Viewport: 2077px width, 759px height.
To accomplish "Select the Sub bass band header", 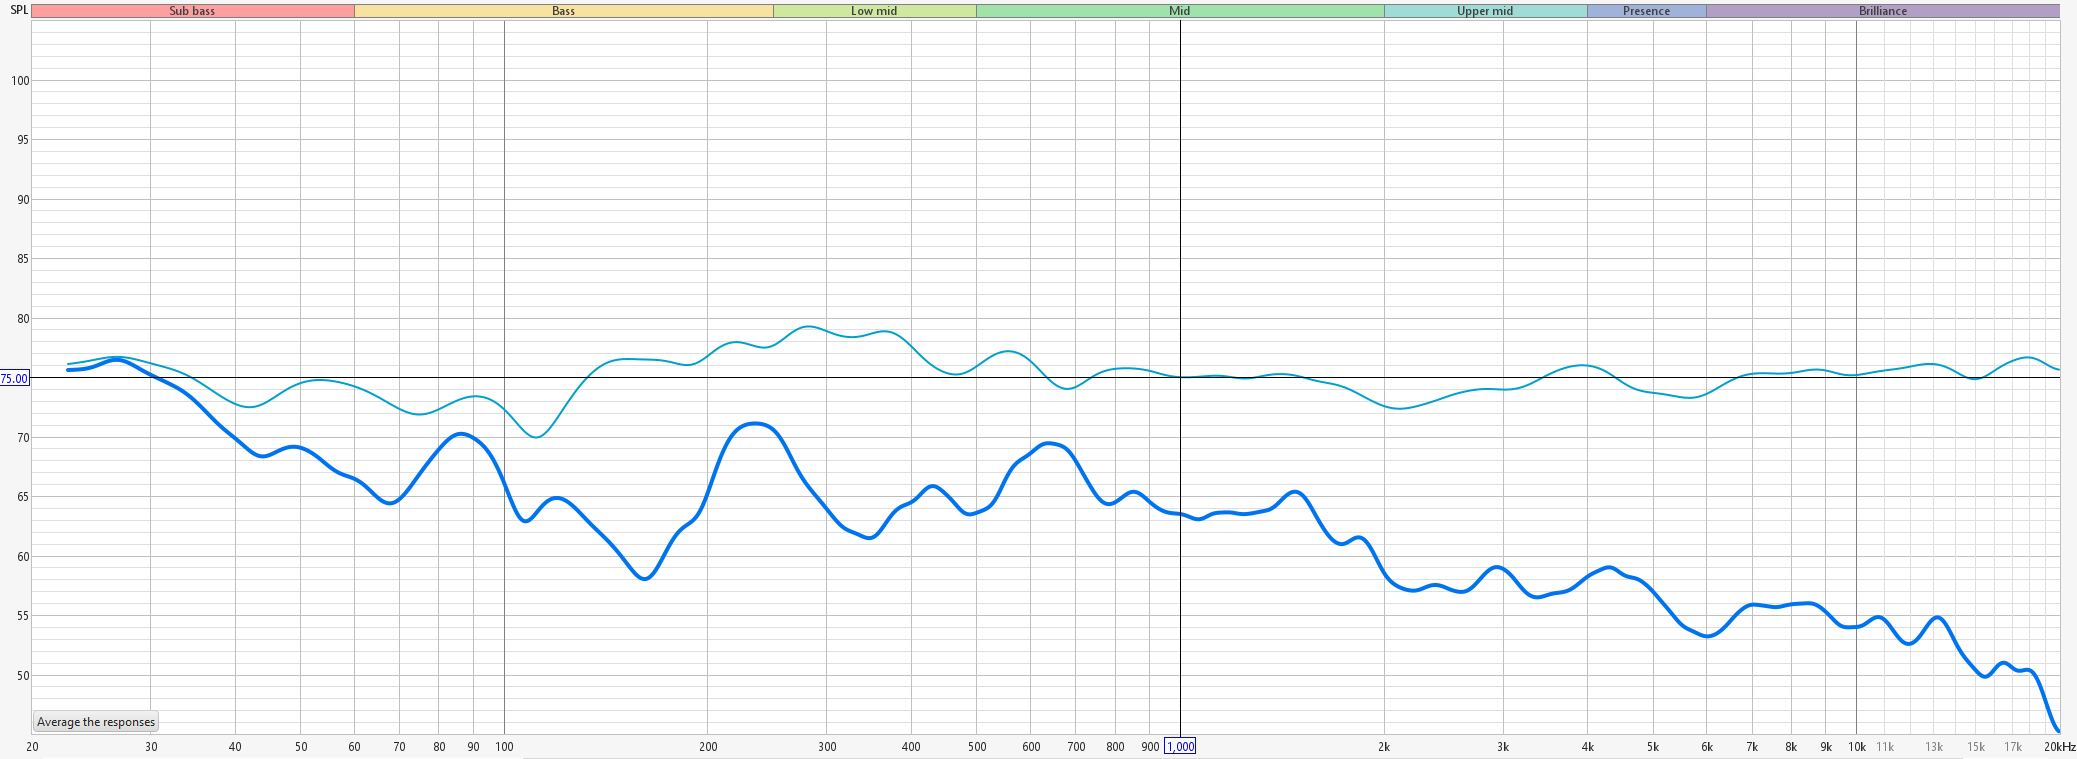I will click(x=192, y=11).
